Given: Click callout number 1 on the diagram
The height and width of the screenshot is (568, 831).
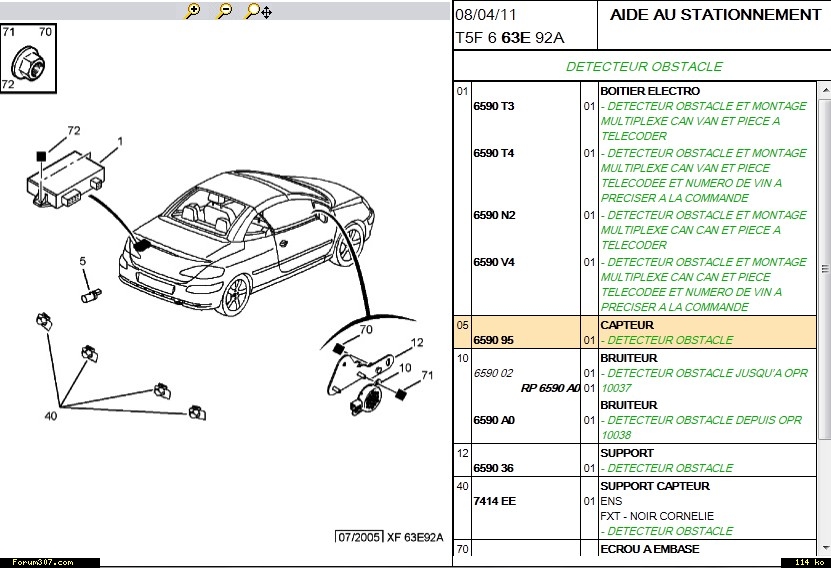Looking at the screenshot, I should (x=120, y=141).
